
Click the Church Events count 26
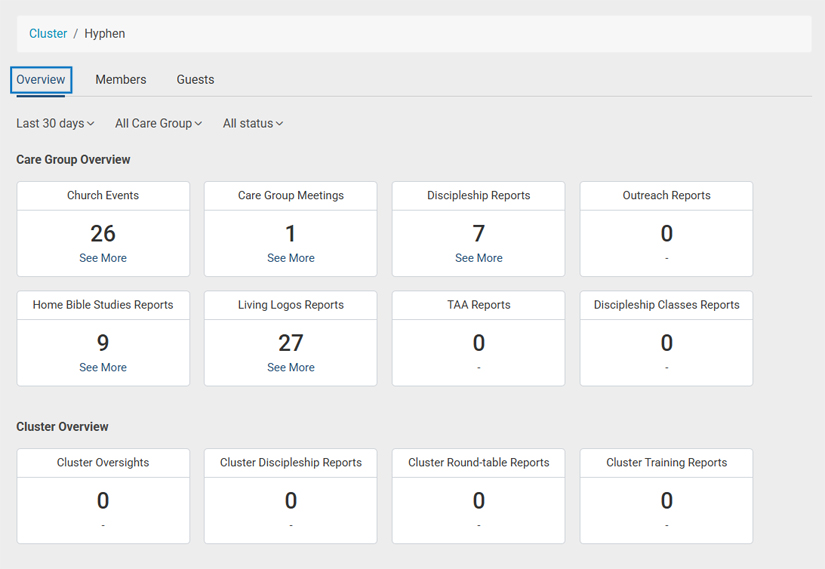(x=103, y=234)
